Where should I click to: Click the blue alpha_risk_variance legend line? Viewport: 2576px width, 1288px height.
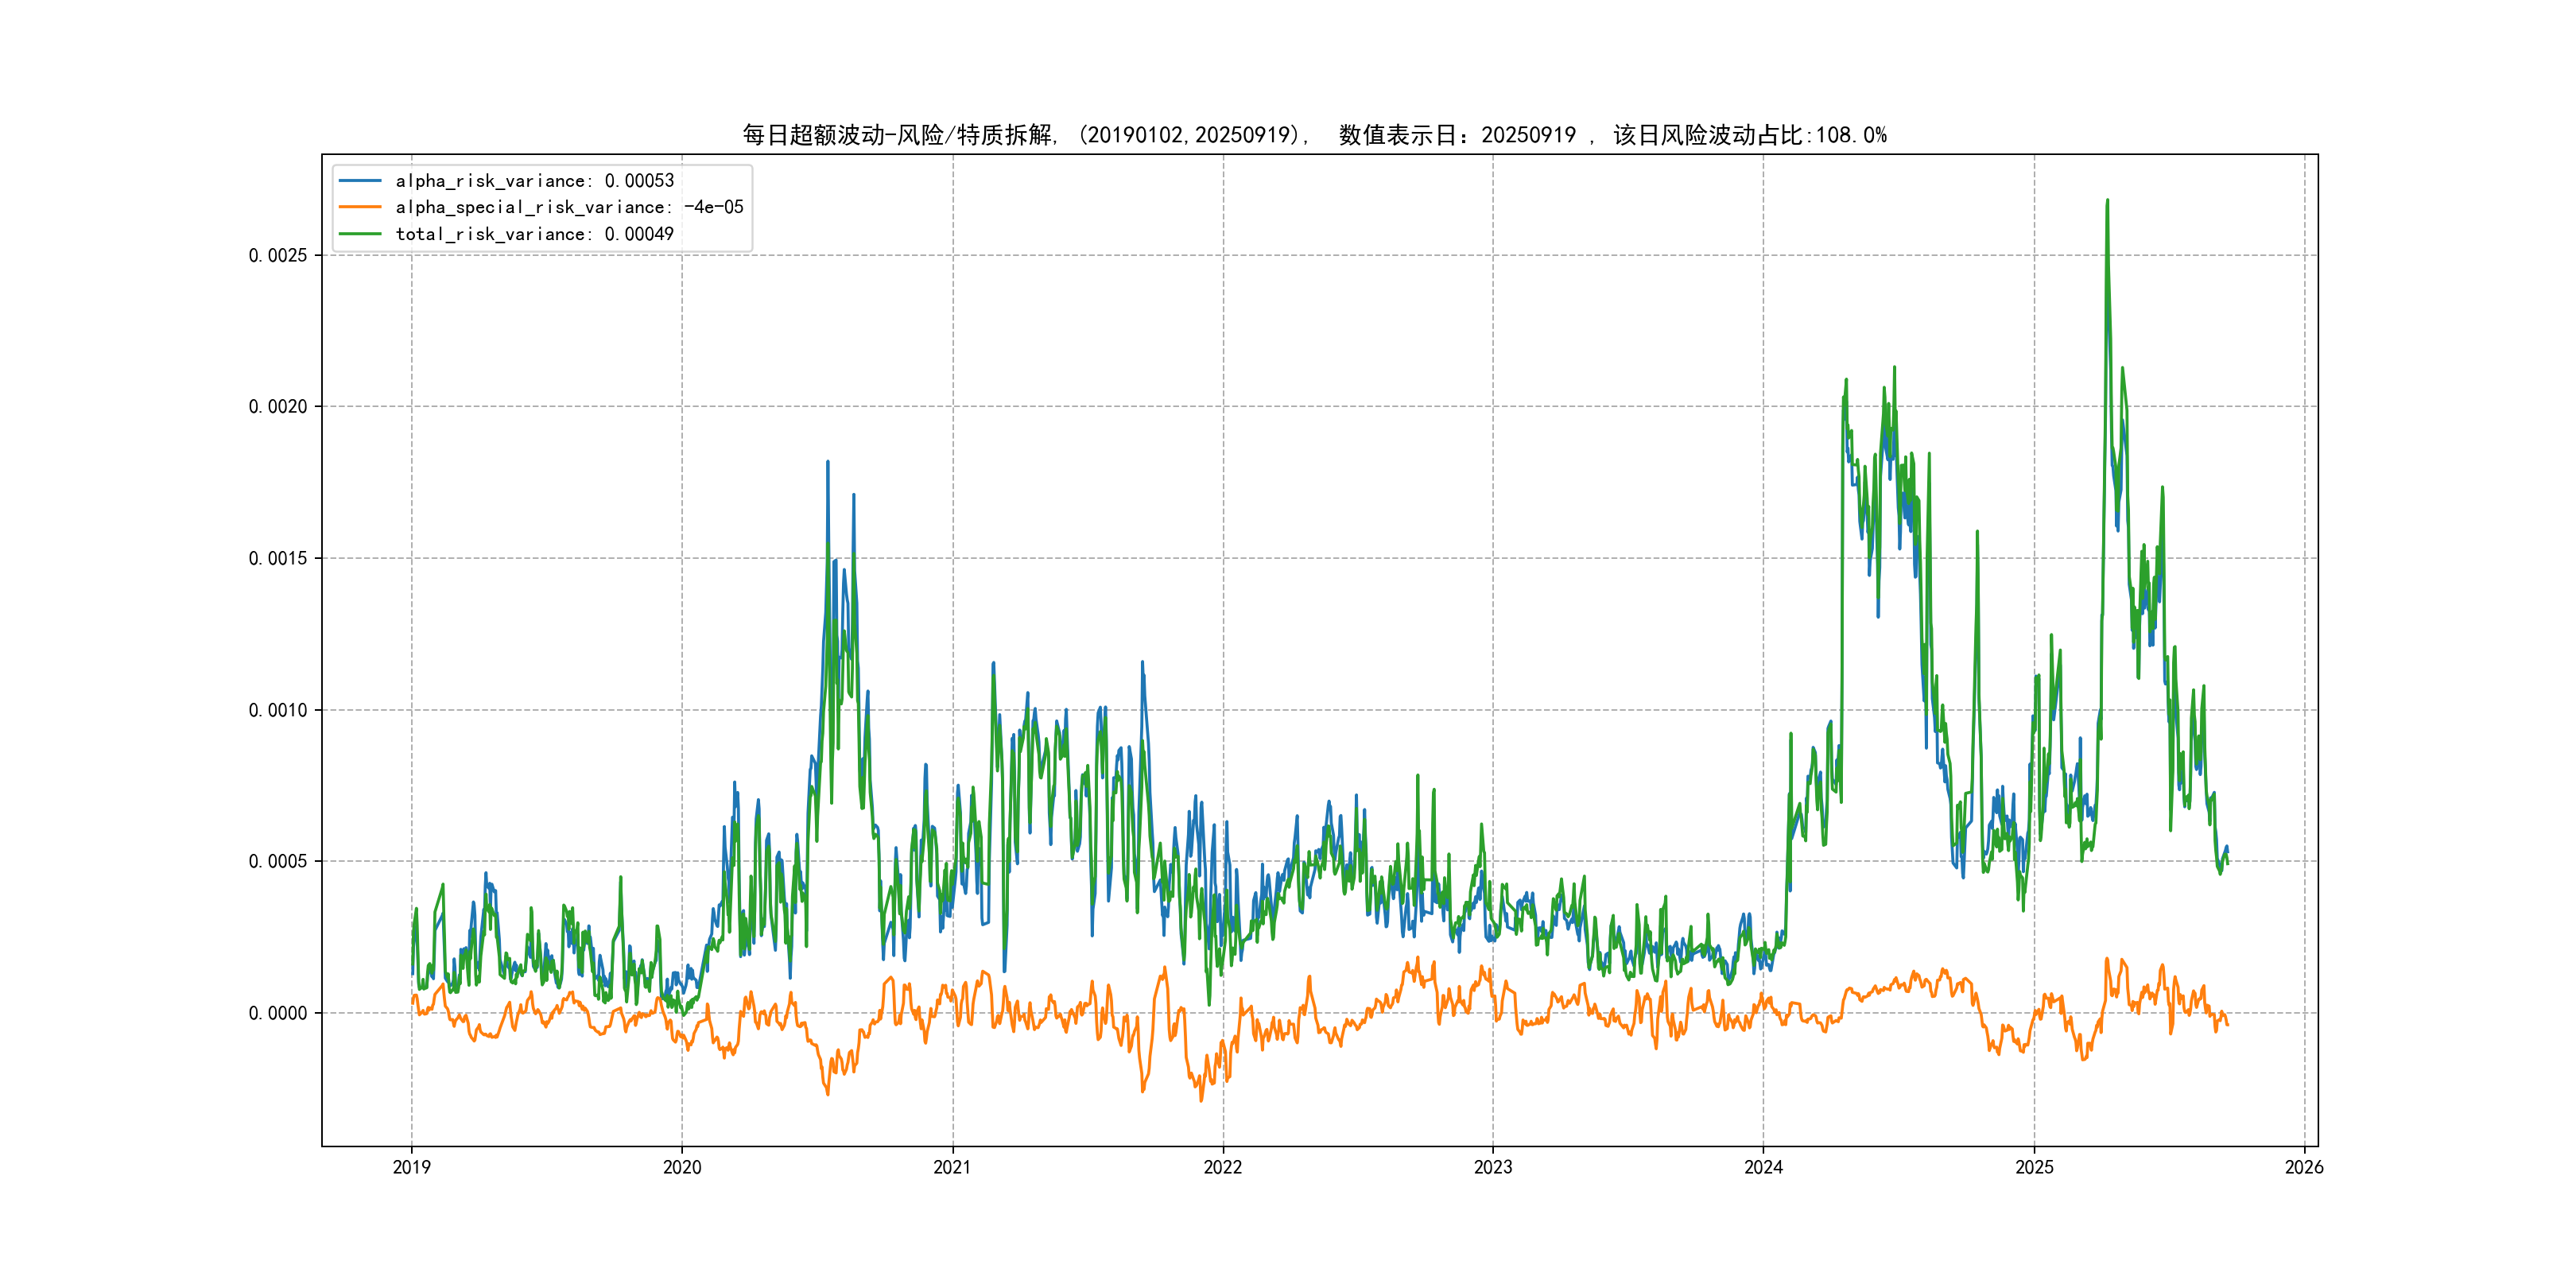coord(360,181)
